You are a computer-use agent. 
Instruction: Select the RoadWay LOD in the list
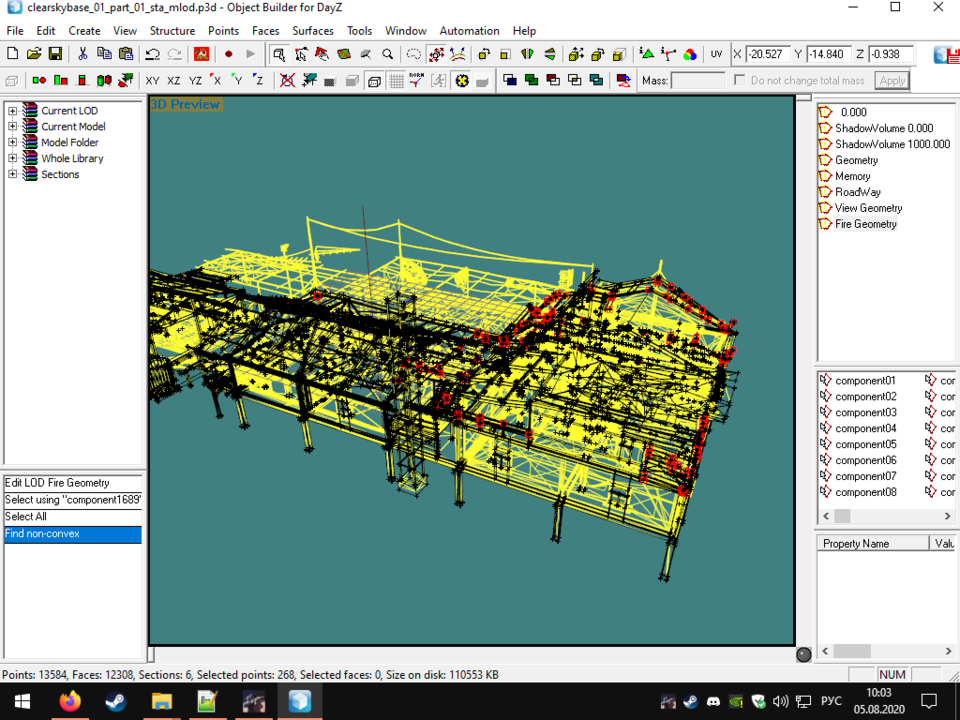[x=858, y=192]
